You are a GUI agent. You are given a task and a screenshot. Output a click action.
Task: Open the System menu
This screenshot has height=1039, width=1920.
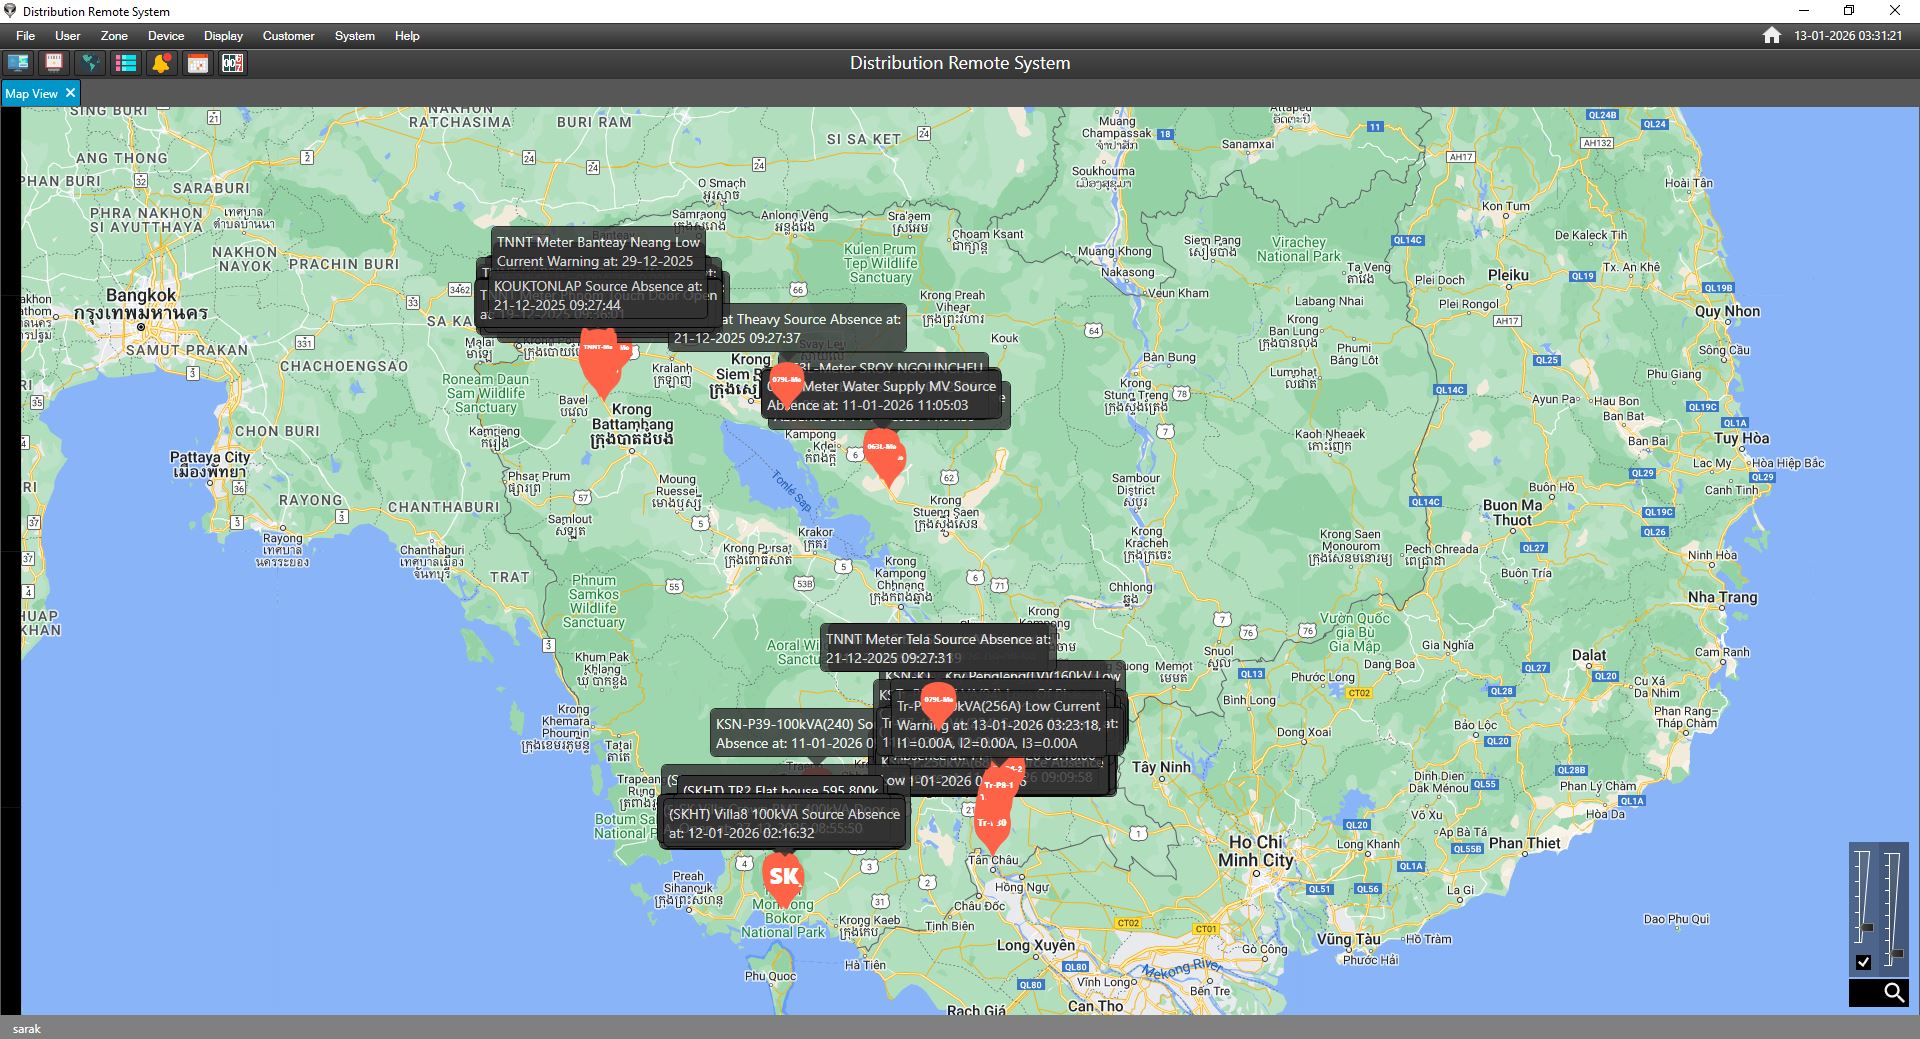pos(354,35)
